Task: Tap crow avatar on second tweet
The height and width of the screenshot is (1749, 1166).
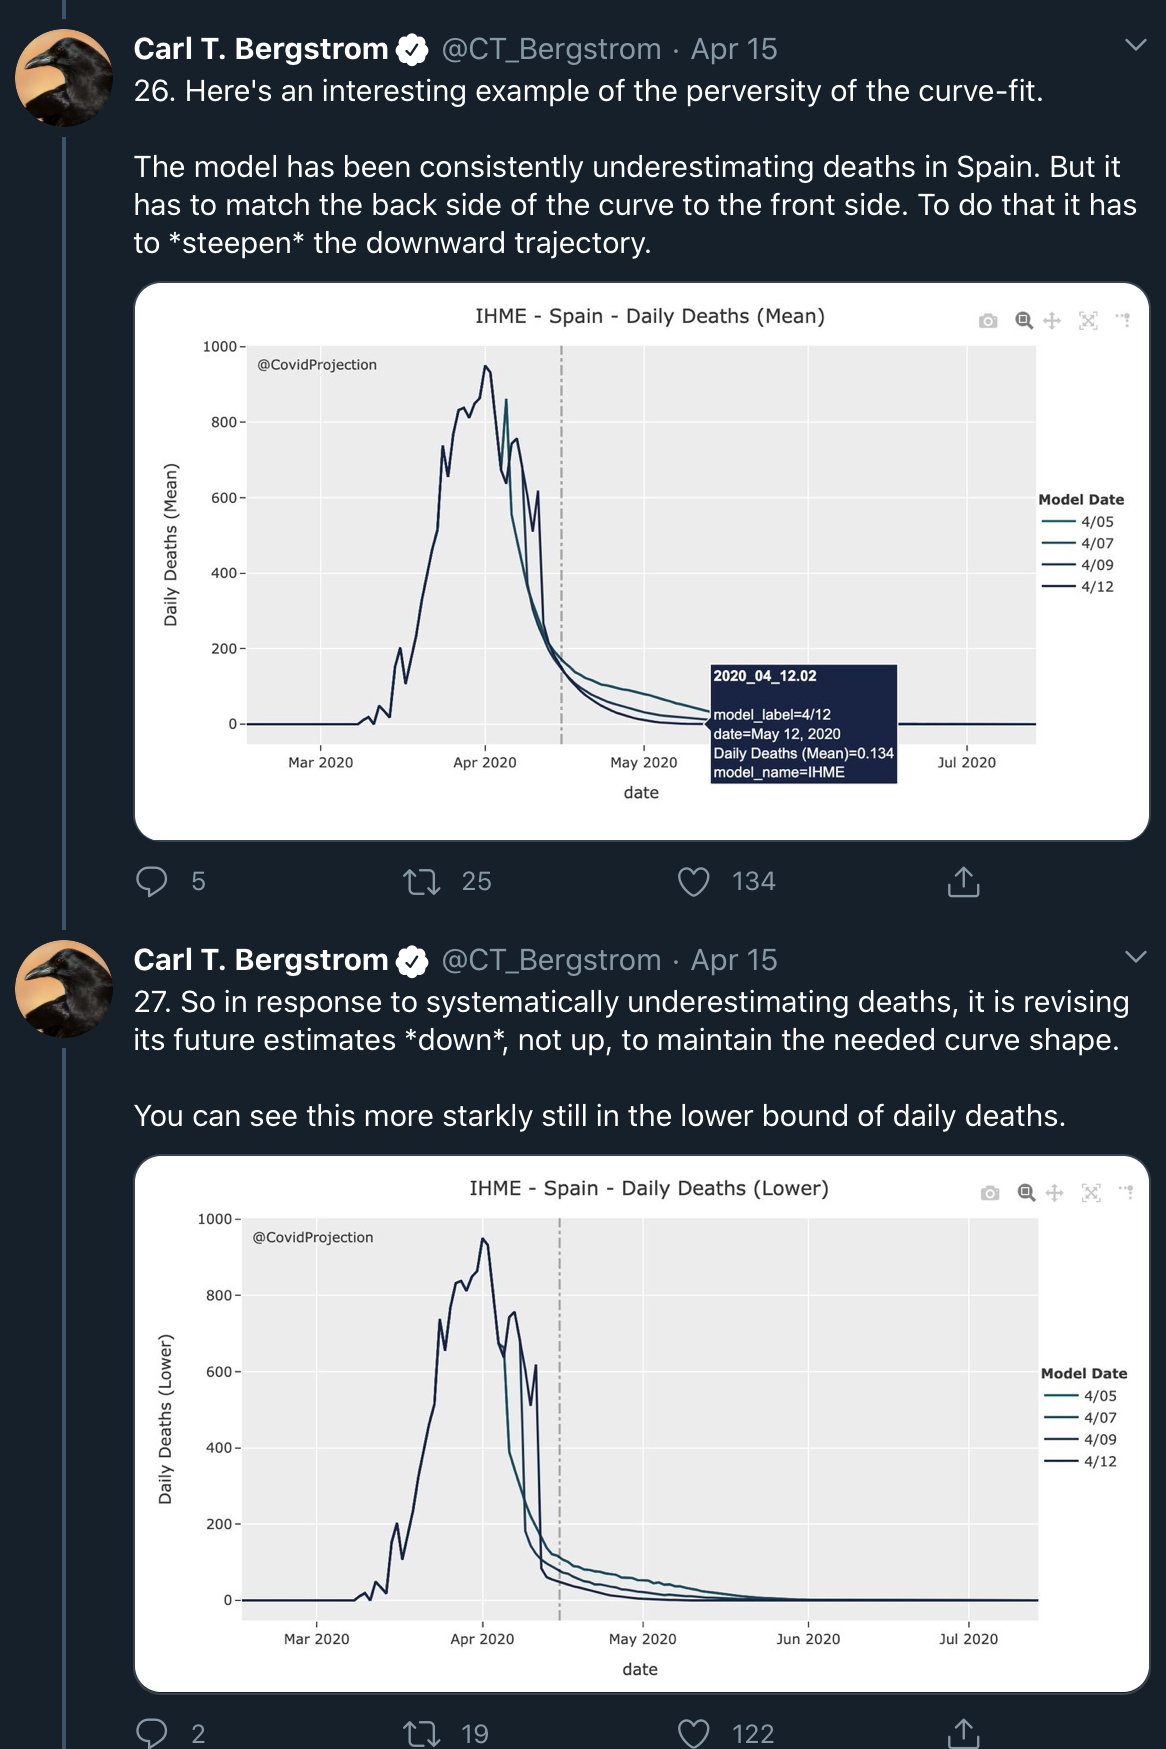Action: pyautogui.click(x=64, y=988)
